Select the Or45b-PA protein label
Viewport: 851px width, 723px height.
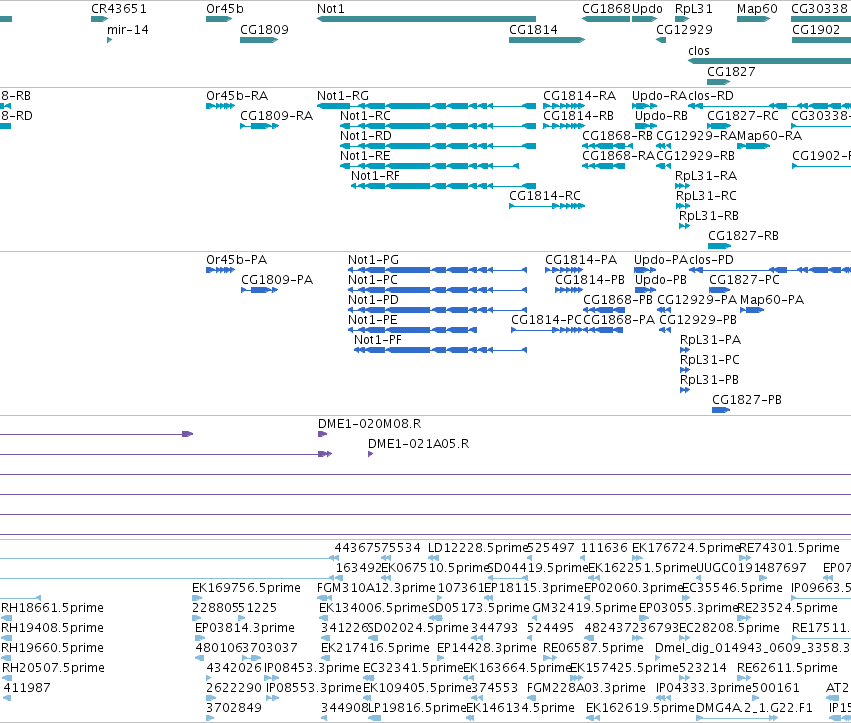coord(237,259)
